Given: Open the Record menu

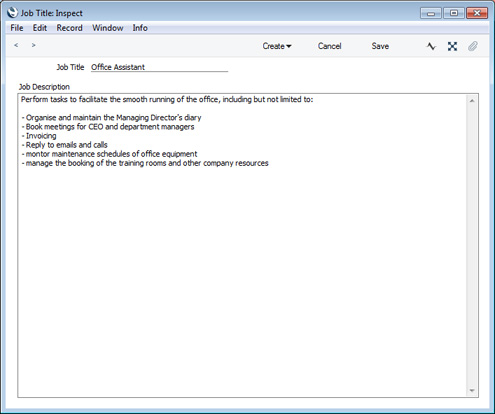Looking at the screenshot, I should coord(69,28).
